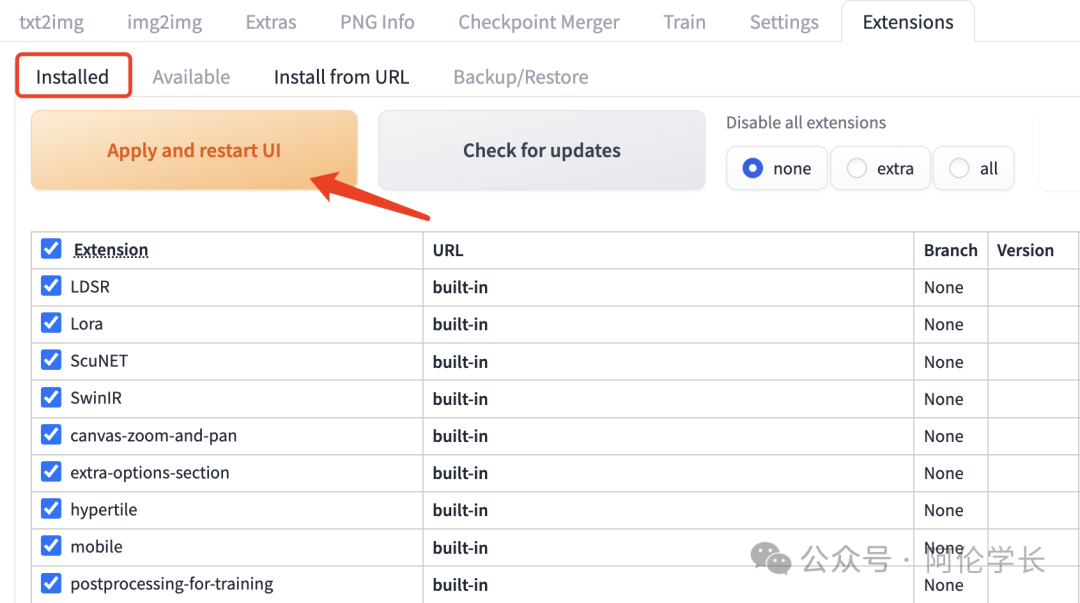The width and height of the screenshot is (1080, 603).
Task: Open the Backup/Restore sub-tab
Action: point(520,77)
